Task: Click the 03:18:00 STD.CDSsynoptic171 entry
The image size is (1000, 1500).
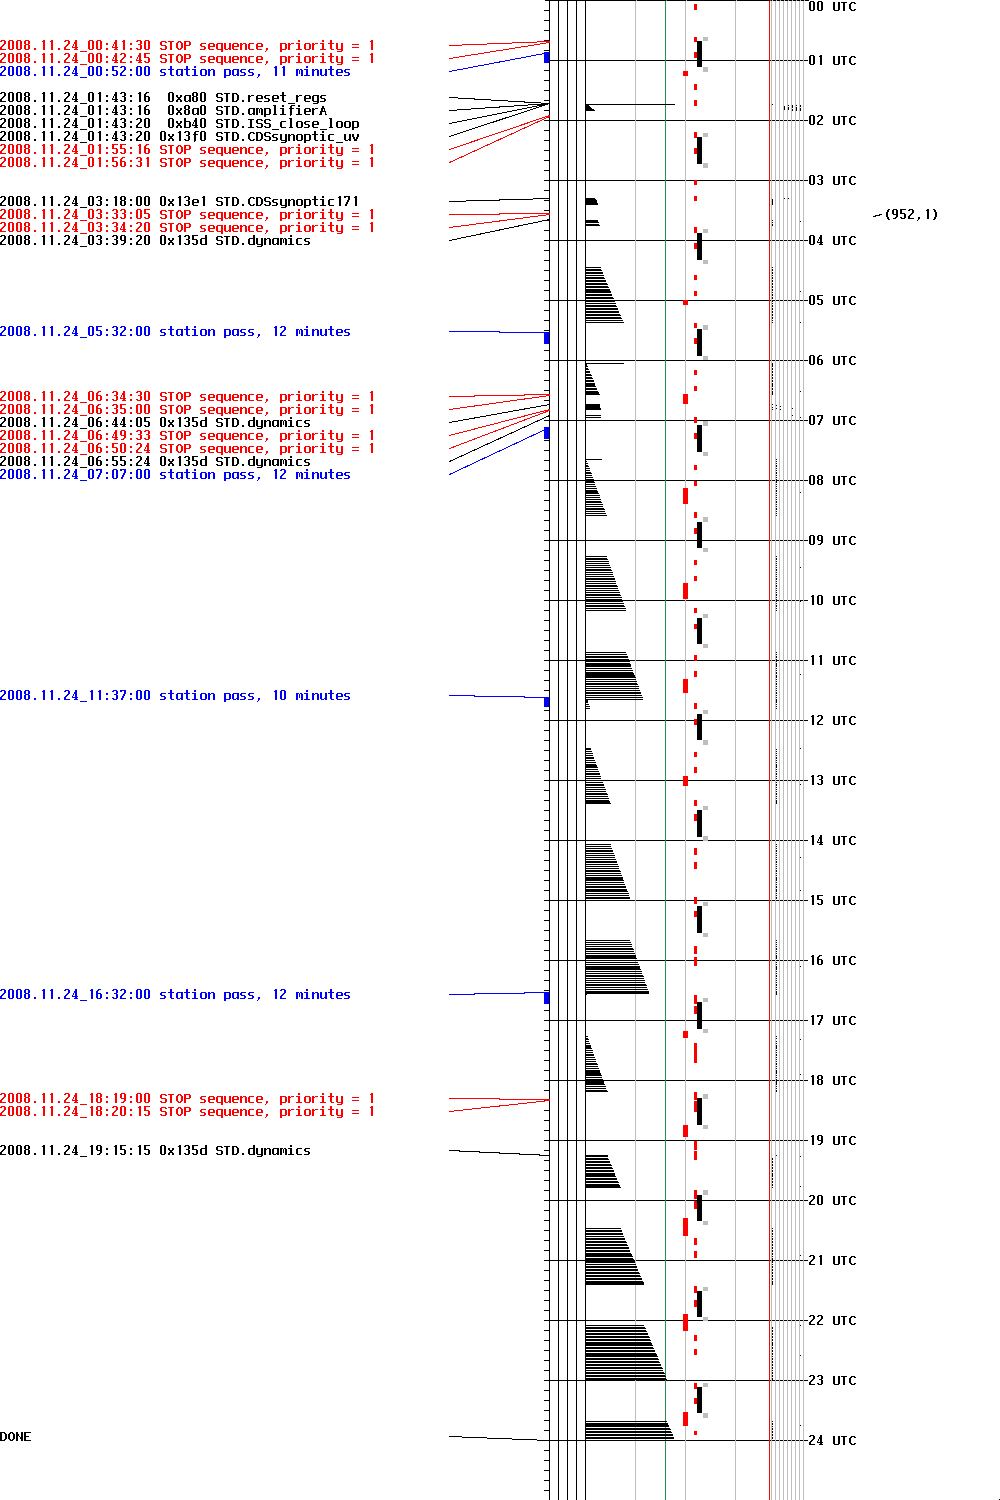Action: click(x=179, y=202)
